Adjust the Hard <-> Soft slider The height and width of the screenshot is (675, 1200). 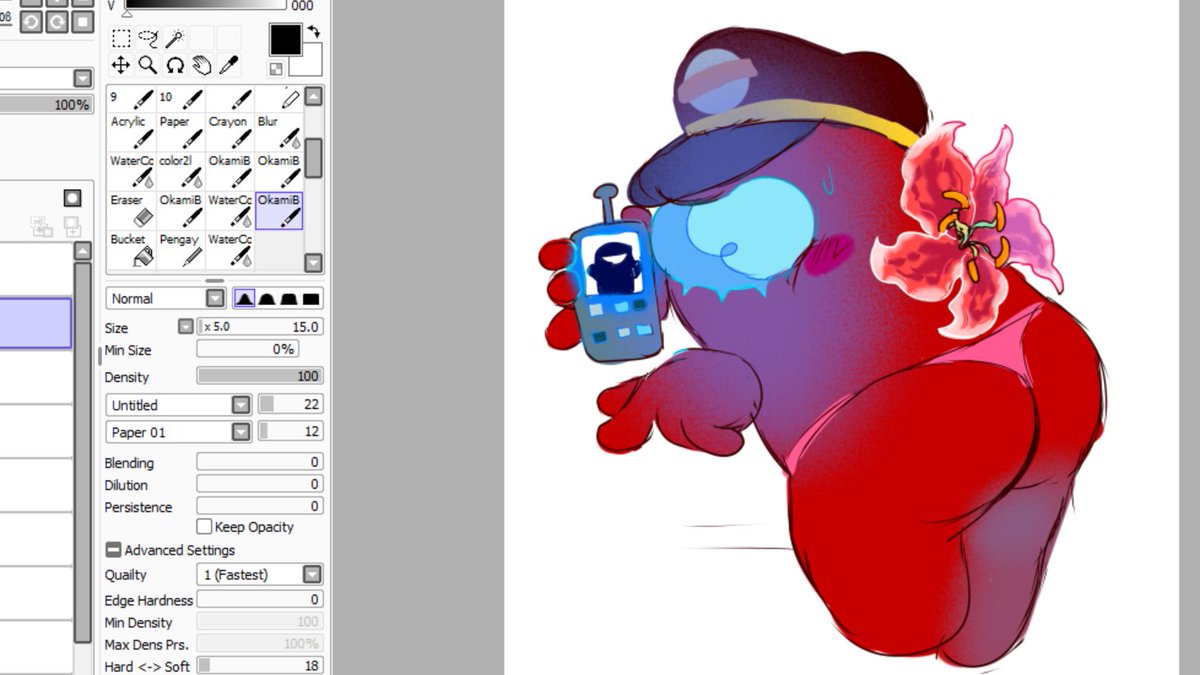(259, 665)
